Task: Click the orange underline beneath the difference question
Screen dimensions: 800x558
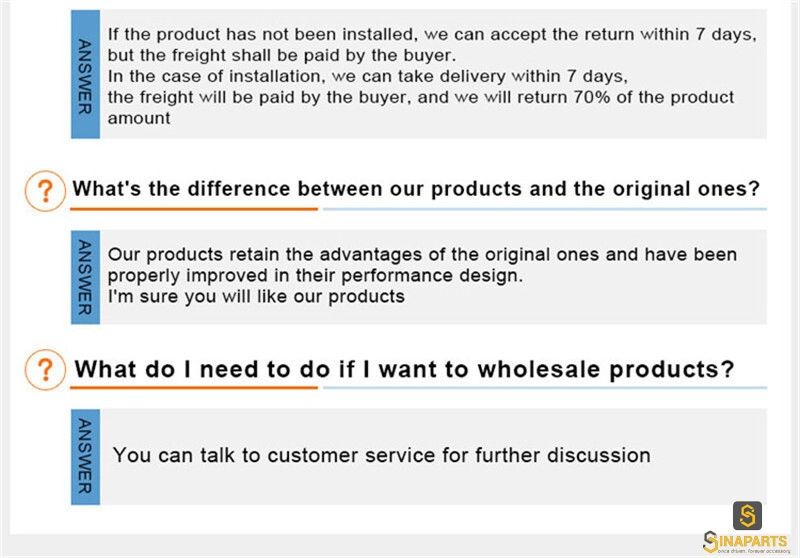Action: click(x=194, y=209)
